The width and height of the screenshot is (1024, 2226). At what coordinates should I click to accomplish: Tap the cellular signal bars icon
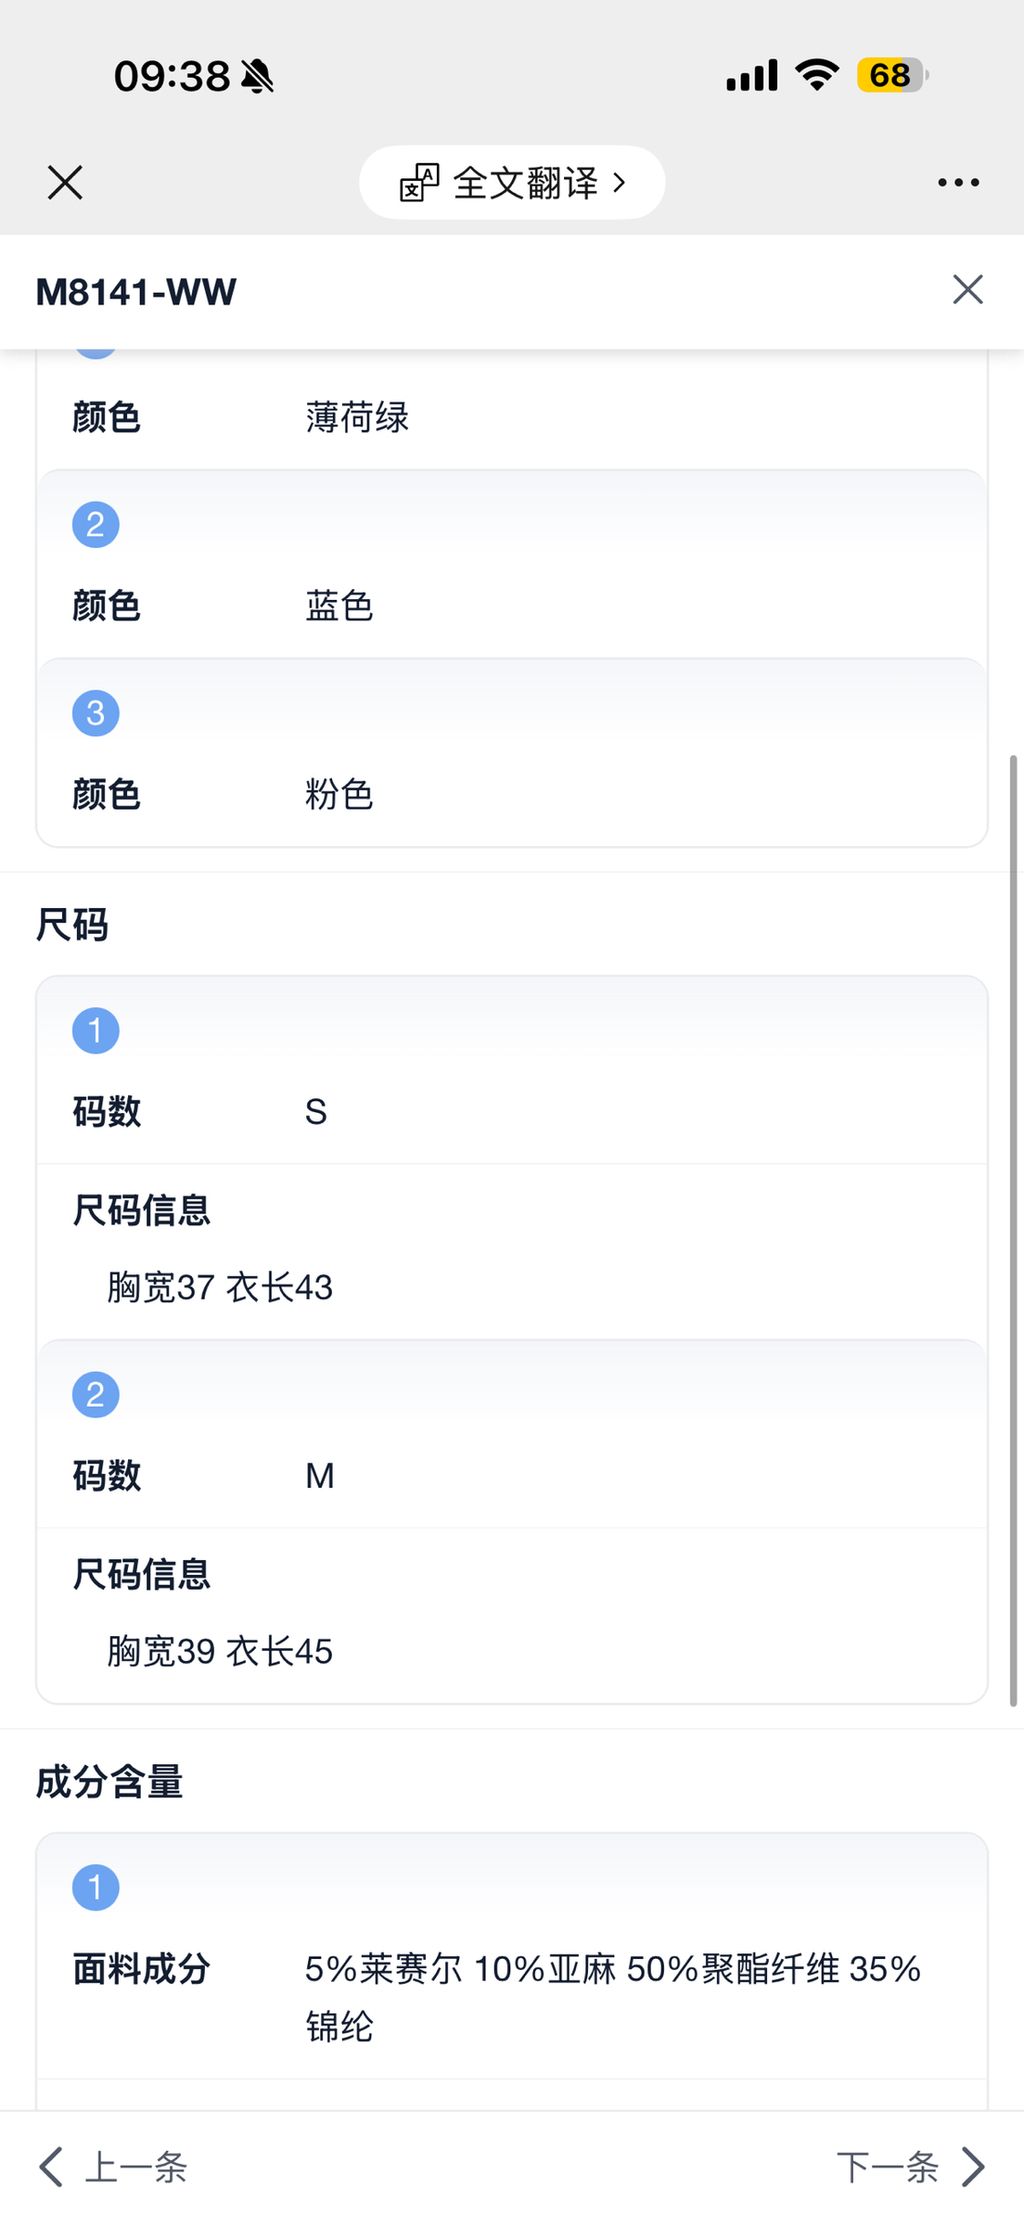point(752,76)
